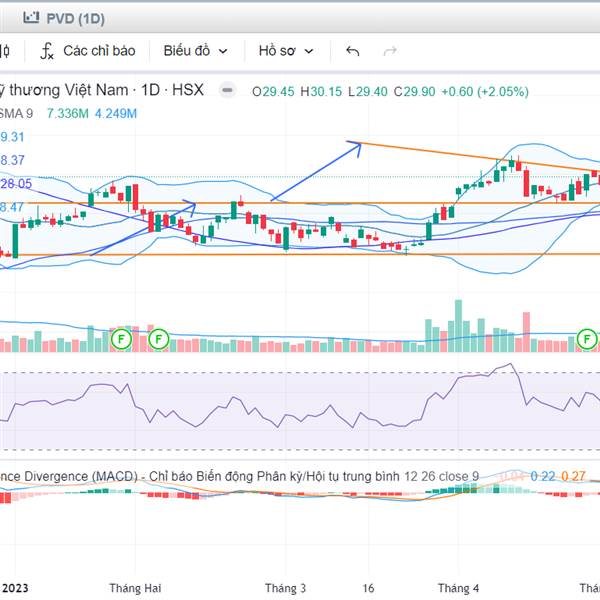Image resolution: width=600 pixels, height=600 pixels.
Task: Click the MACD indicator title label
Action: point(240,476)
